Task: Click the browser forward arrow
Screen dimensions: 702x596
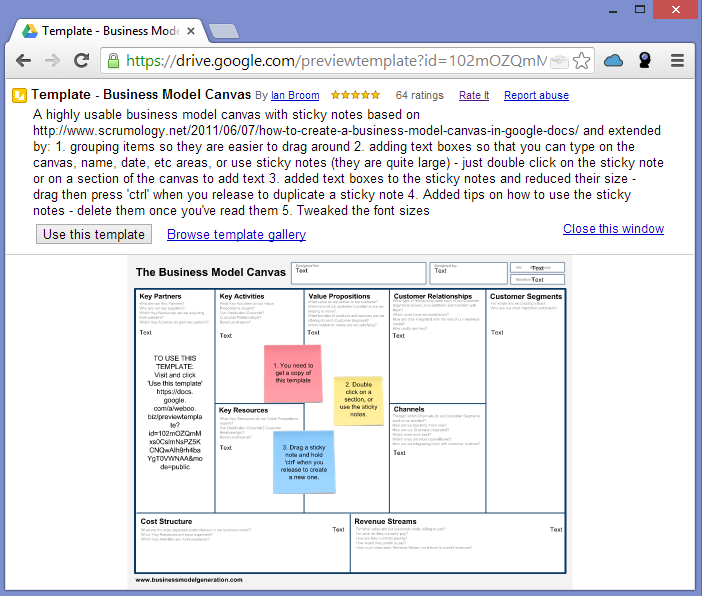Action: coord(52,60)
